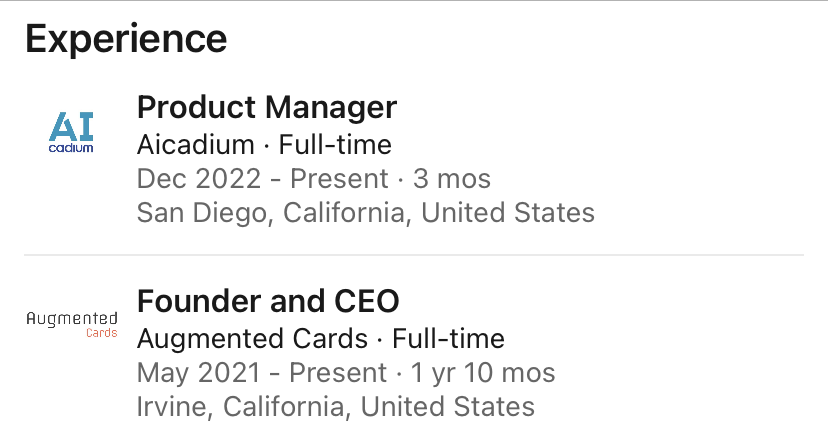
Task: Open the Augmented Cards company logo
Action: [x=72, y=324]
